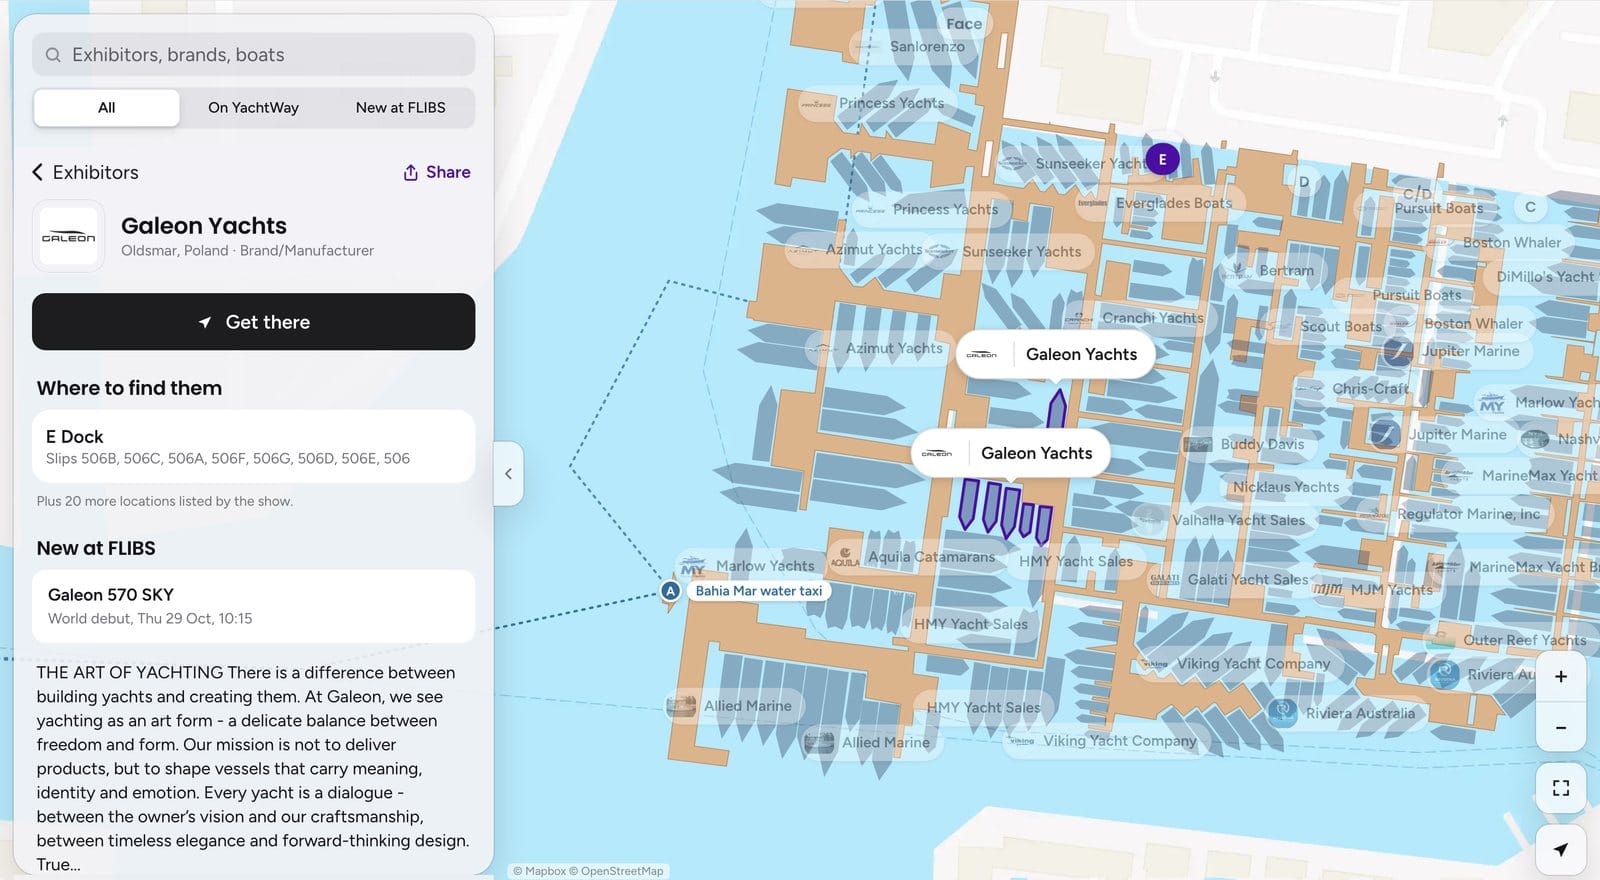Screen dimensions: 1600x880
Task: Open the OpenStreetMap attribution link
Action: (x=616, y=871)
